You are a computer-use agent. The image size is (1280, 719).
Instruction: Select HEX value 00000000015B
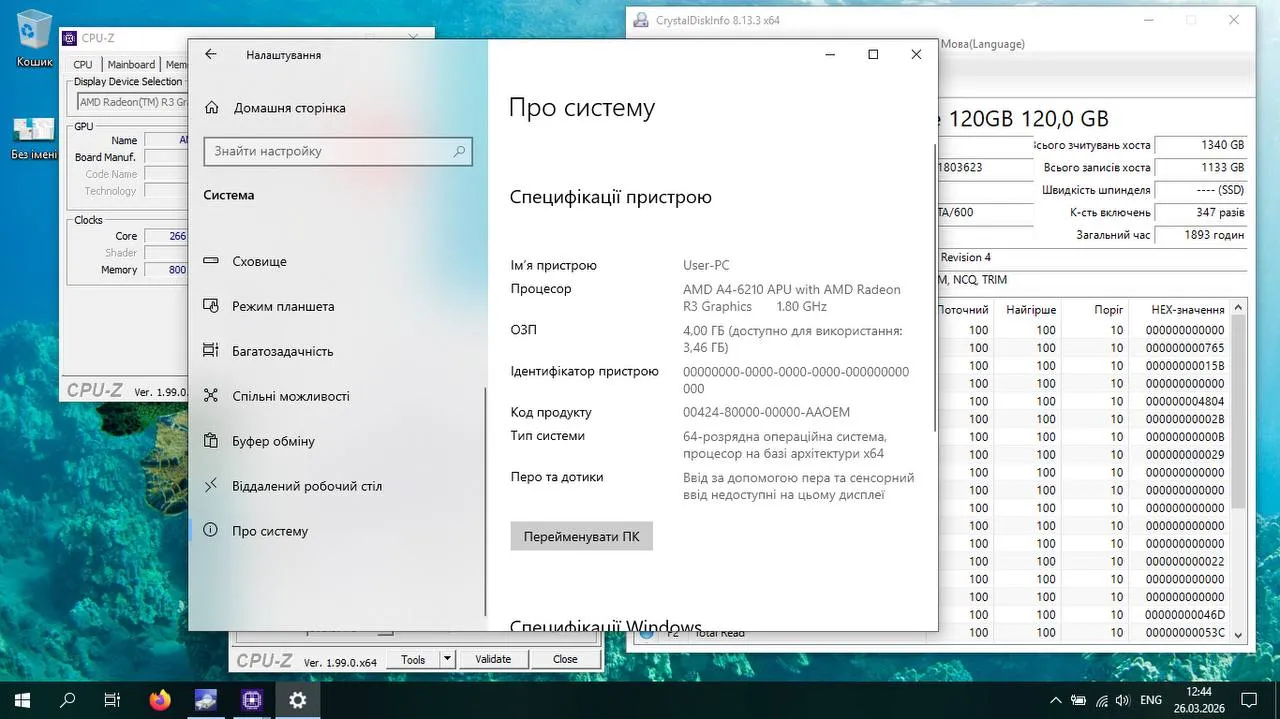click(x=1185, y=366)
